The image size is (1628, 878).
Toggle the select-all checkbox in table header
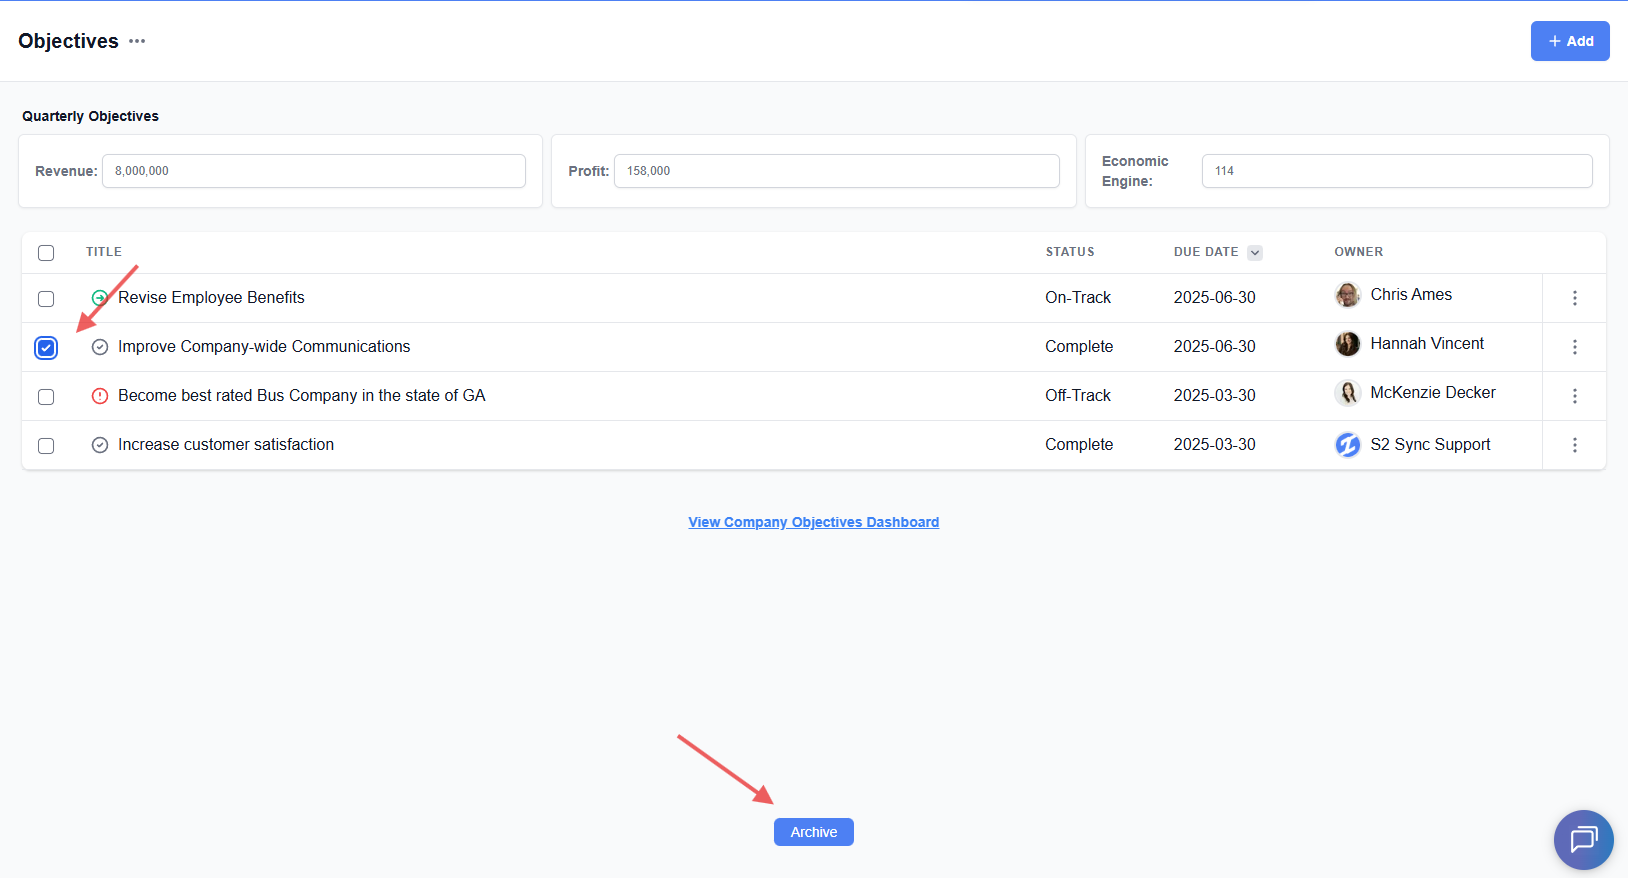(46, 253)
